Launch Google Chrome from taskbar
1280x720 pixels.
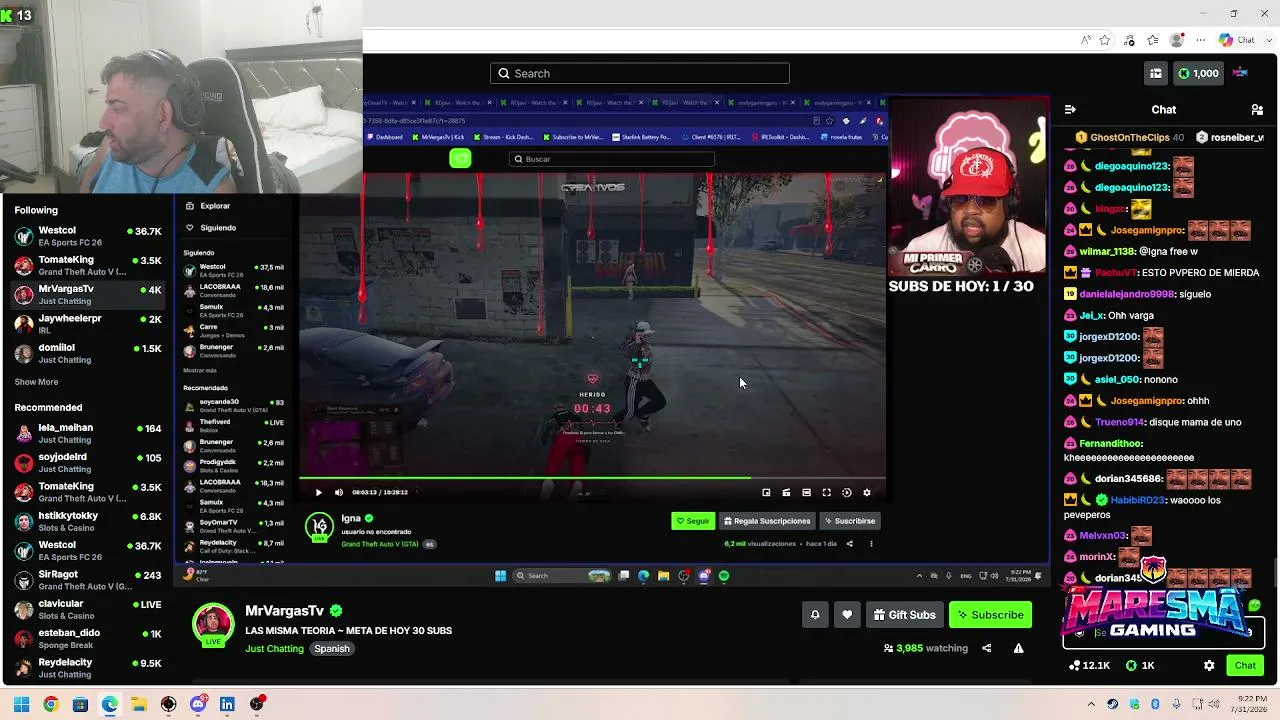[51, 704]
